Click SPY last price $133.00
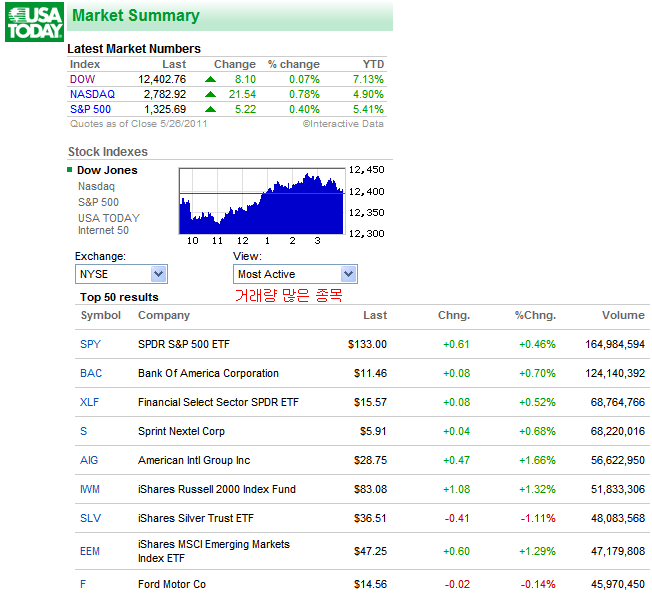This screenshot has height=596, width=652. pos(368,344)
